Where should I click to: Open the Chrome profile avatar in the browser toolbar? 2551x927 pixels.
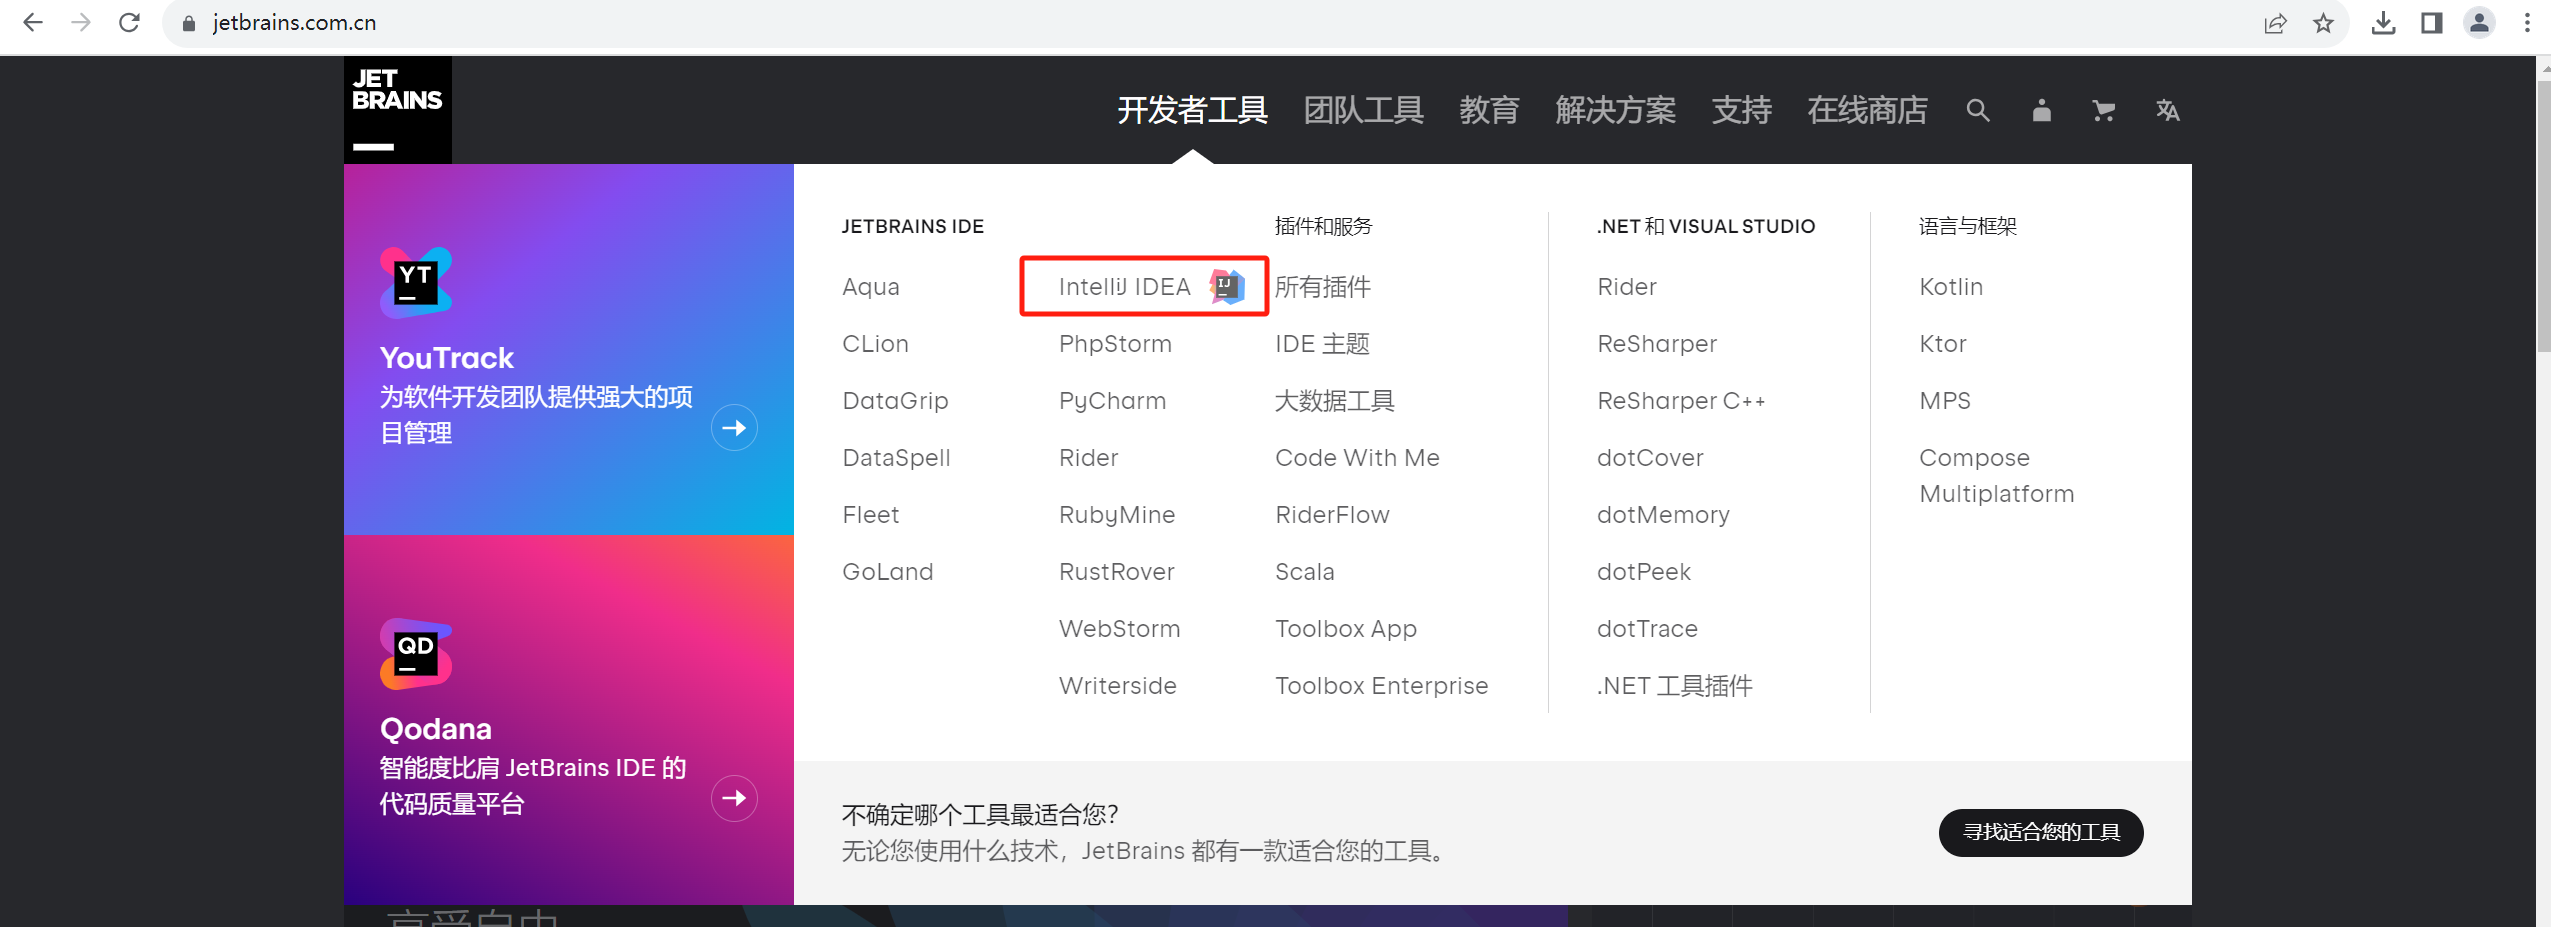(x=2479, y=23)
